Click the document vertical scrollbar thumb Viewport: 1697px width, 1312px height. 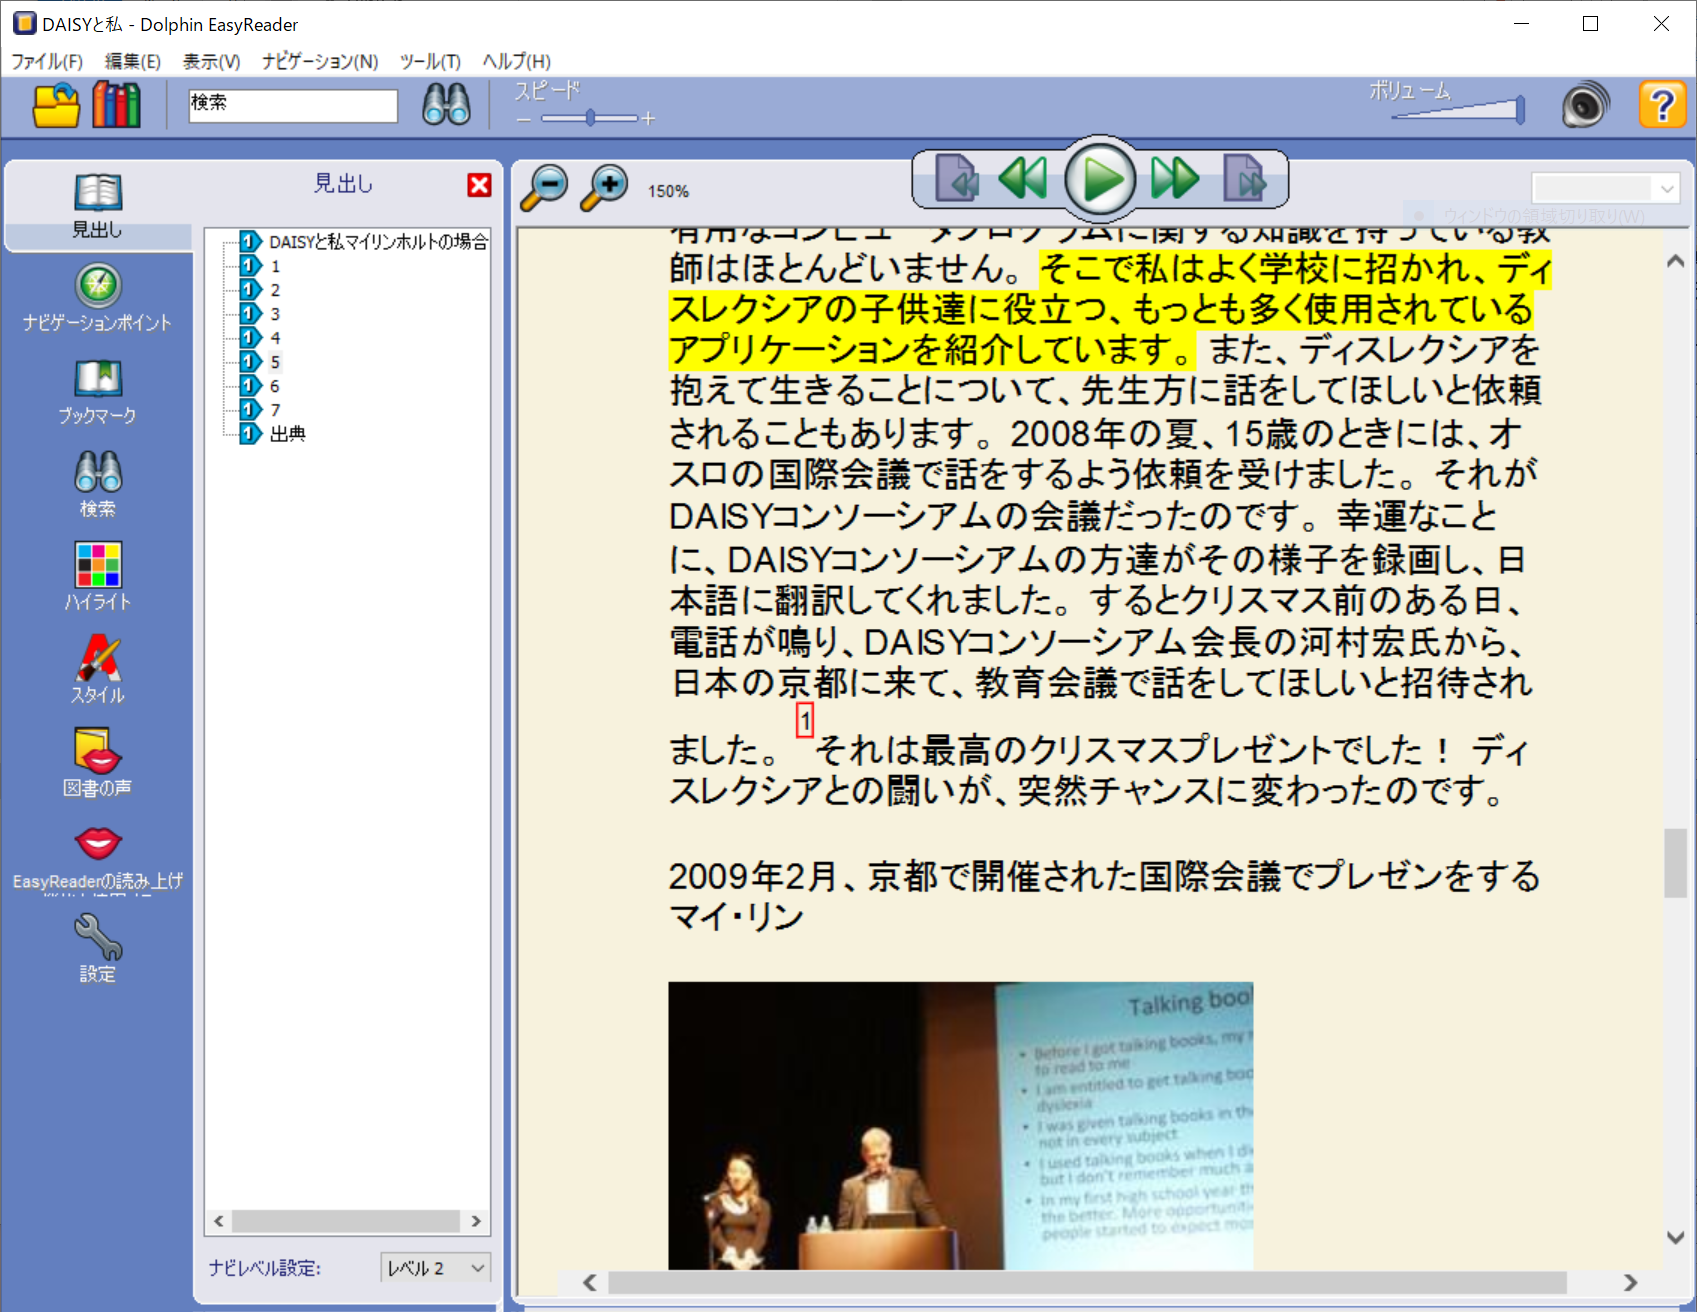click(x=1676, y=863)
